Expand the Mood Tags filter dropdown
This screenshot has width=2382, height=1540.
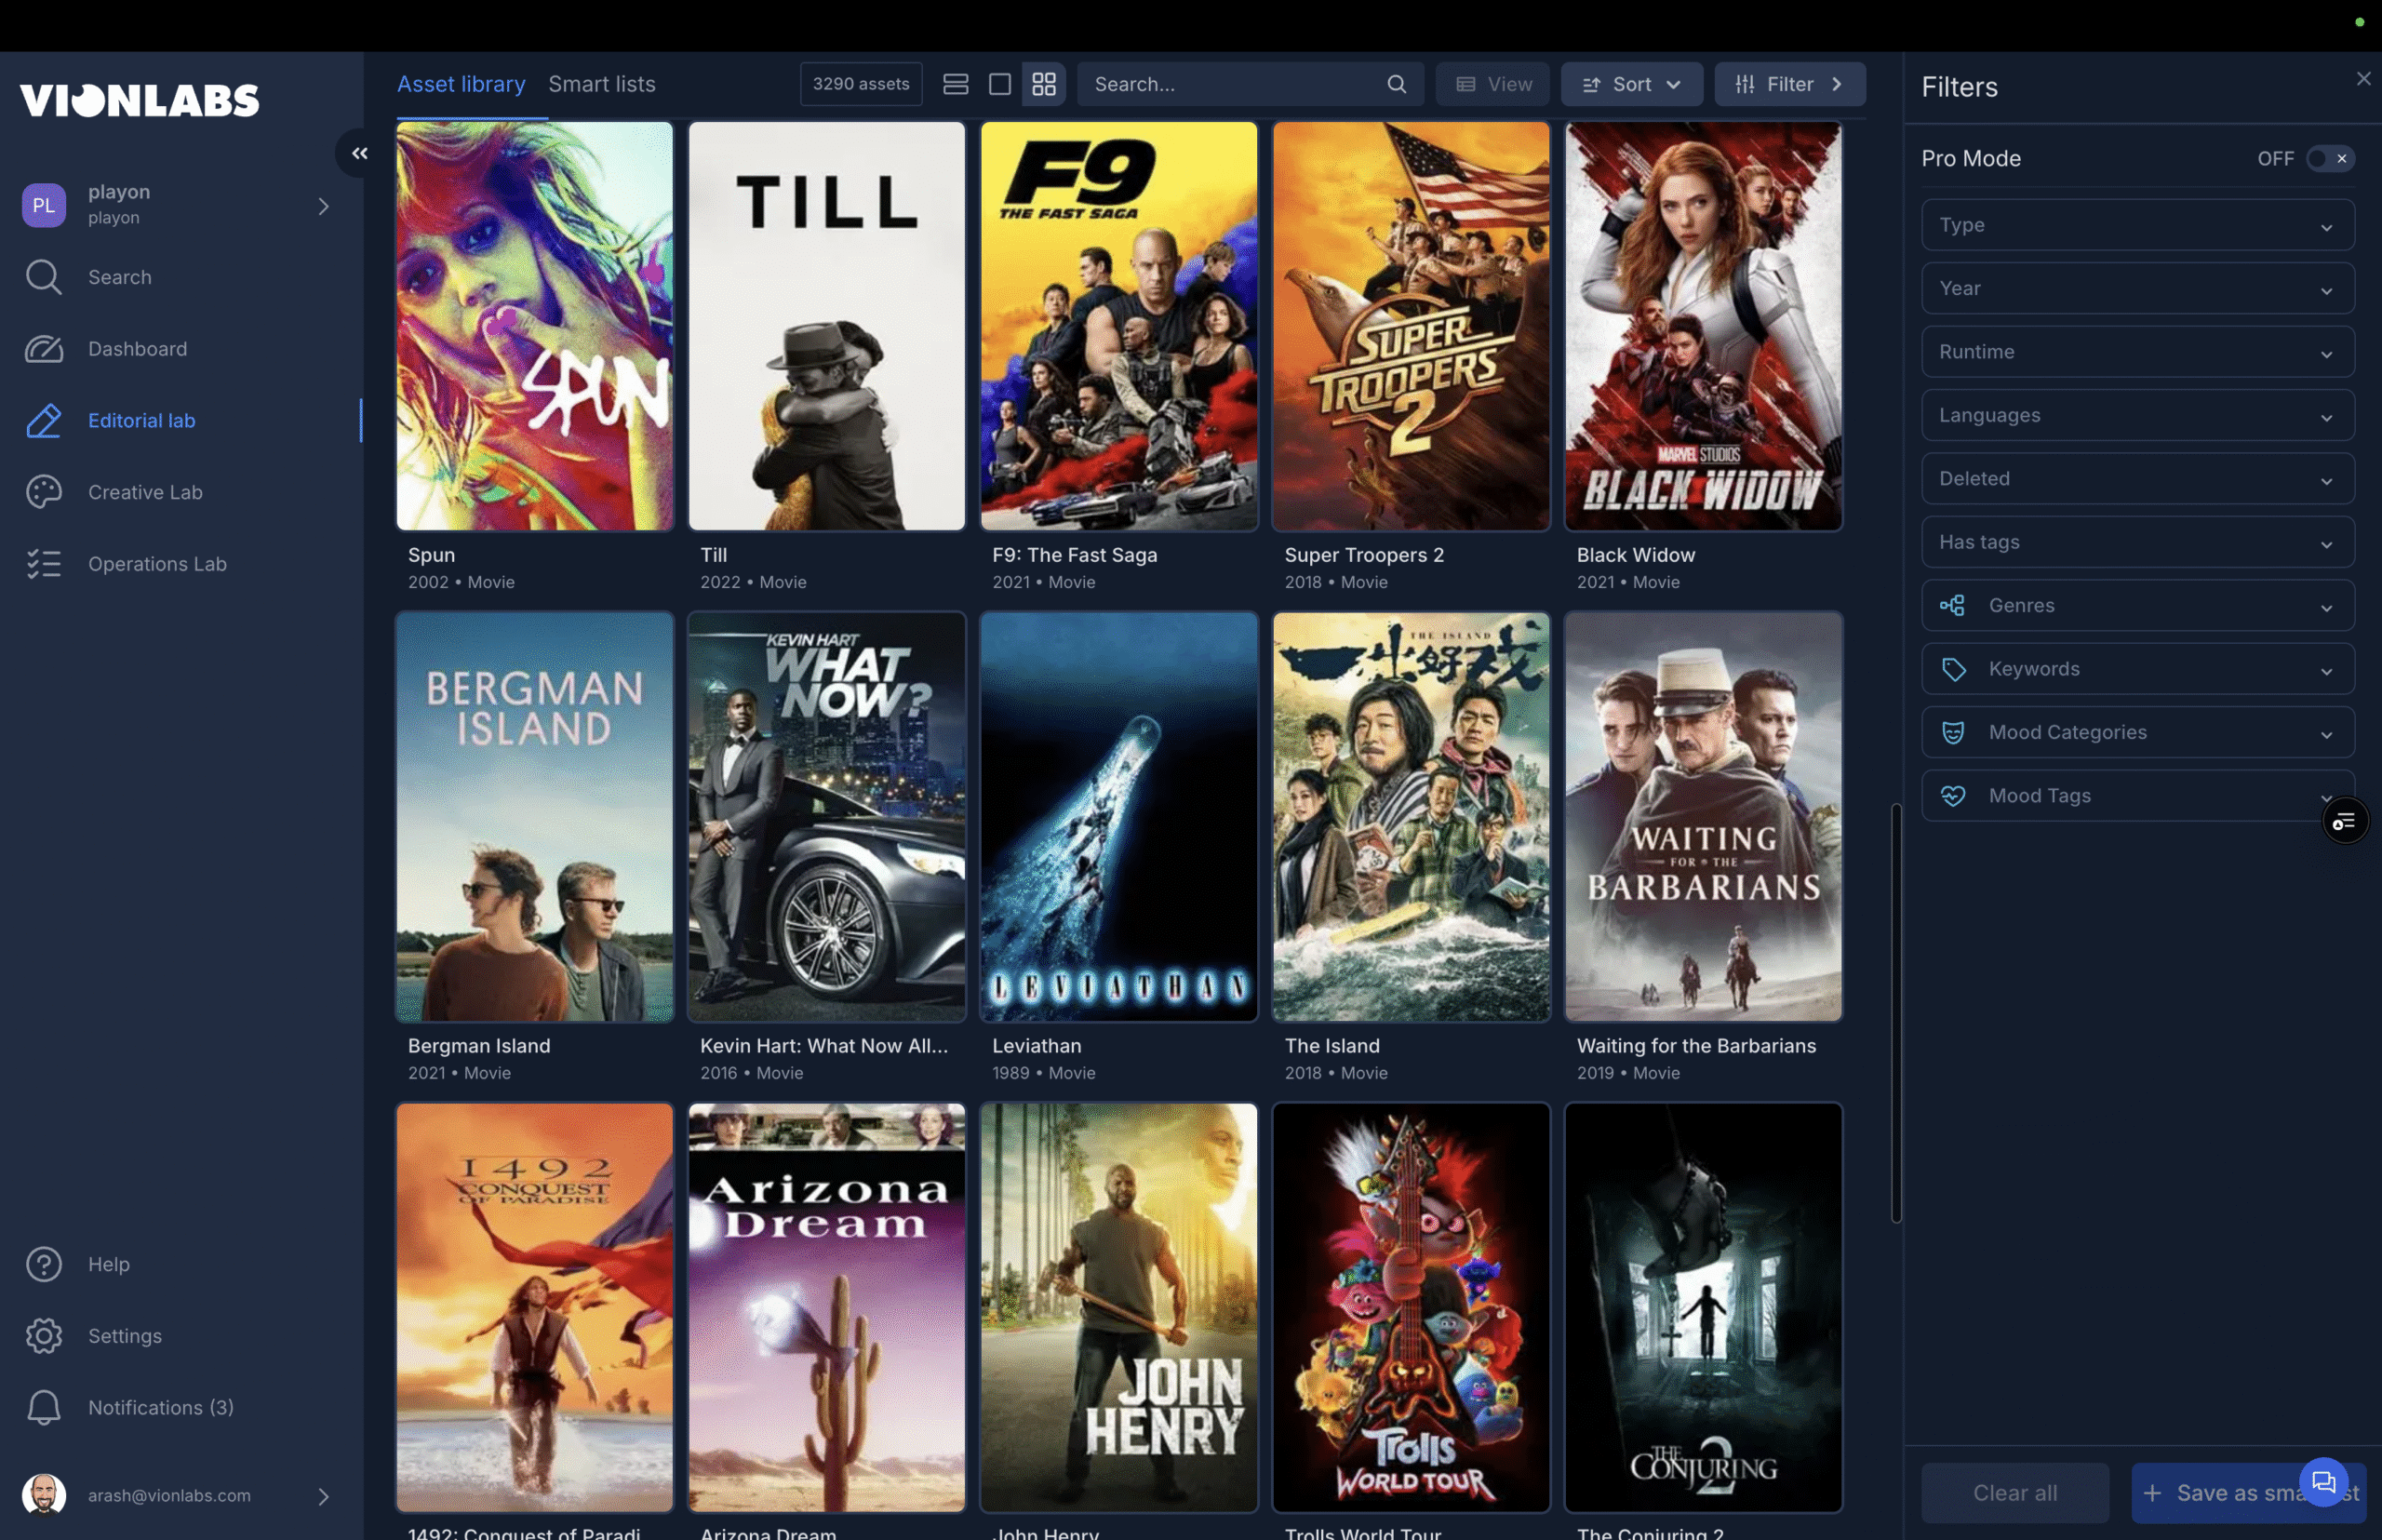pyautogui.click(x=2137, y=796)
